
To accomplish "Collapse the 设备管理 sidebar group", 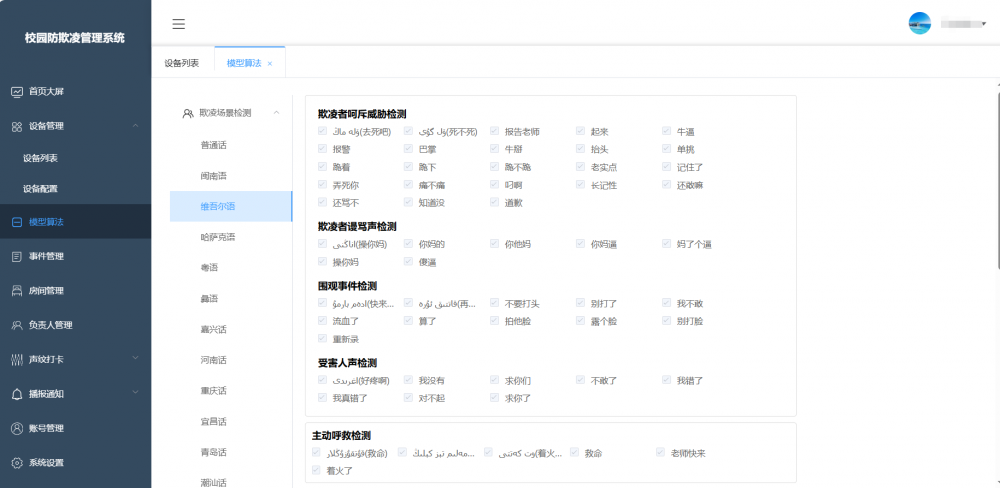I will [x=135, y=126].
